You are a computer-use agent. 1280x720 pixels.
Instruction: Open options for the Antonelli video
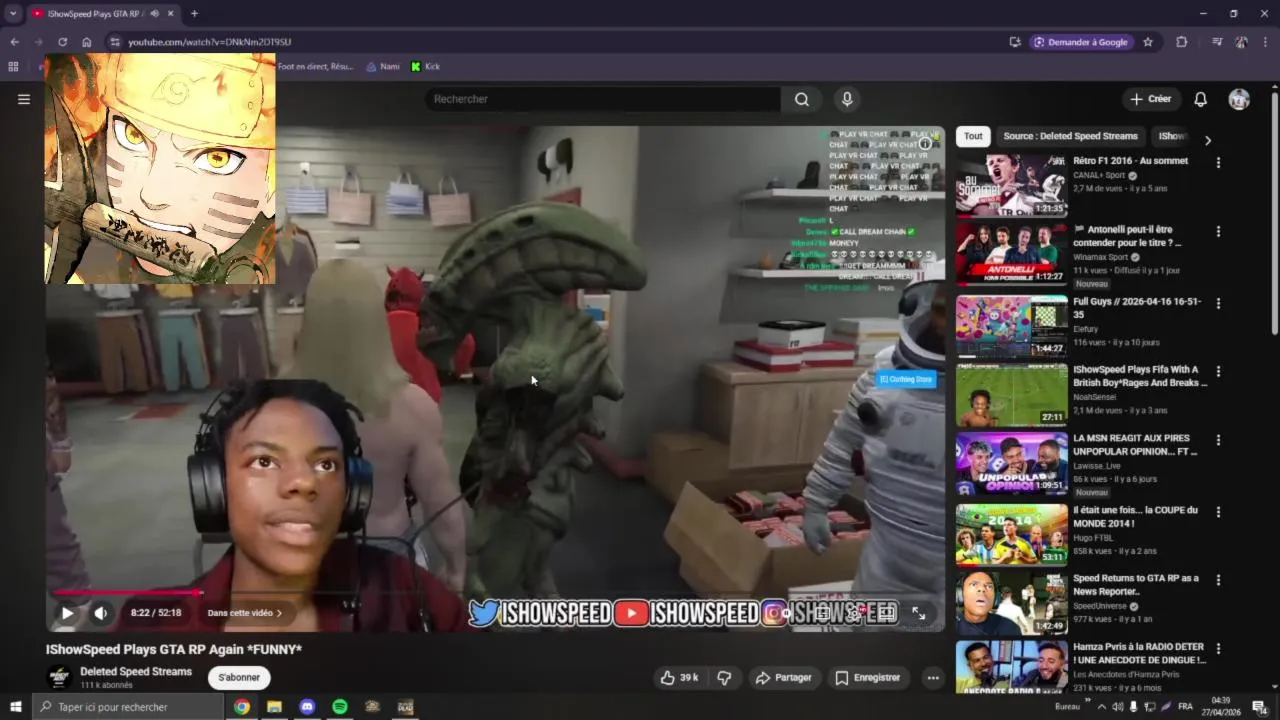click(1218, 231)
